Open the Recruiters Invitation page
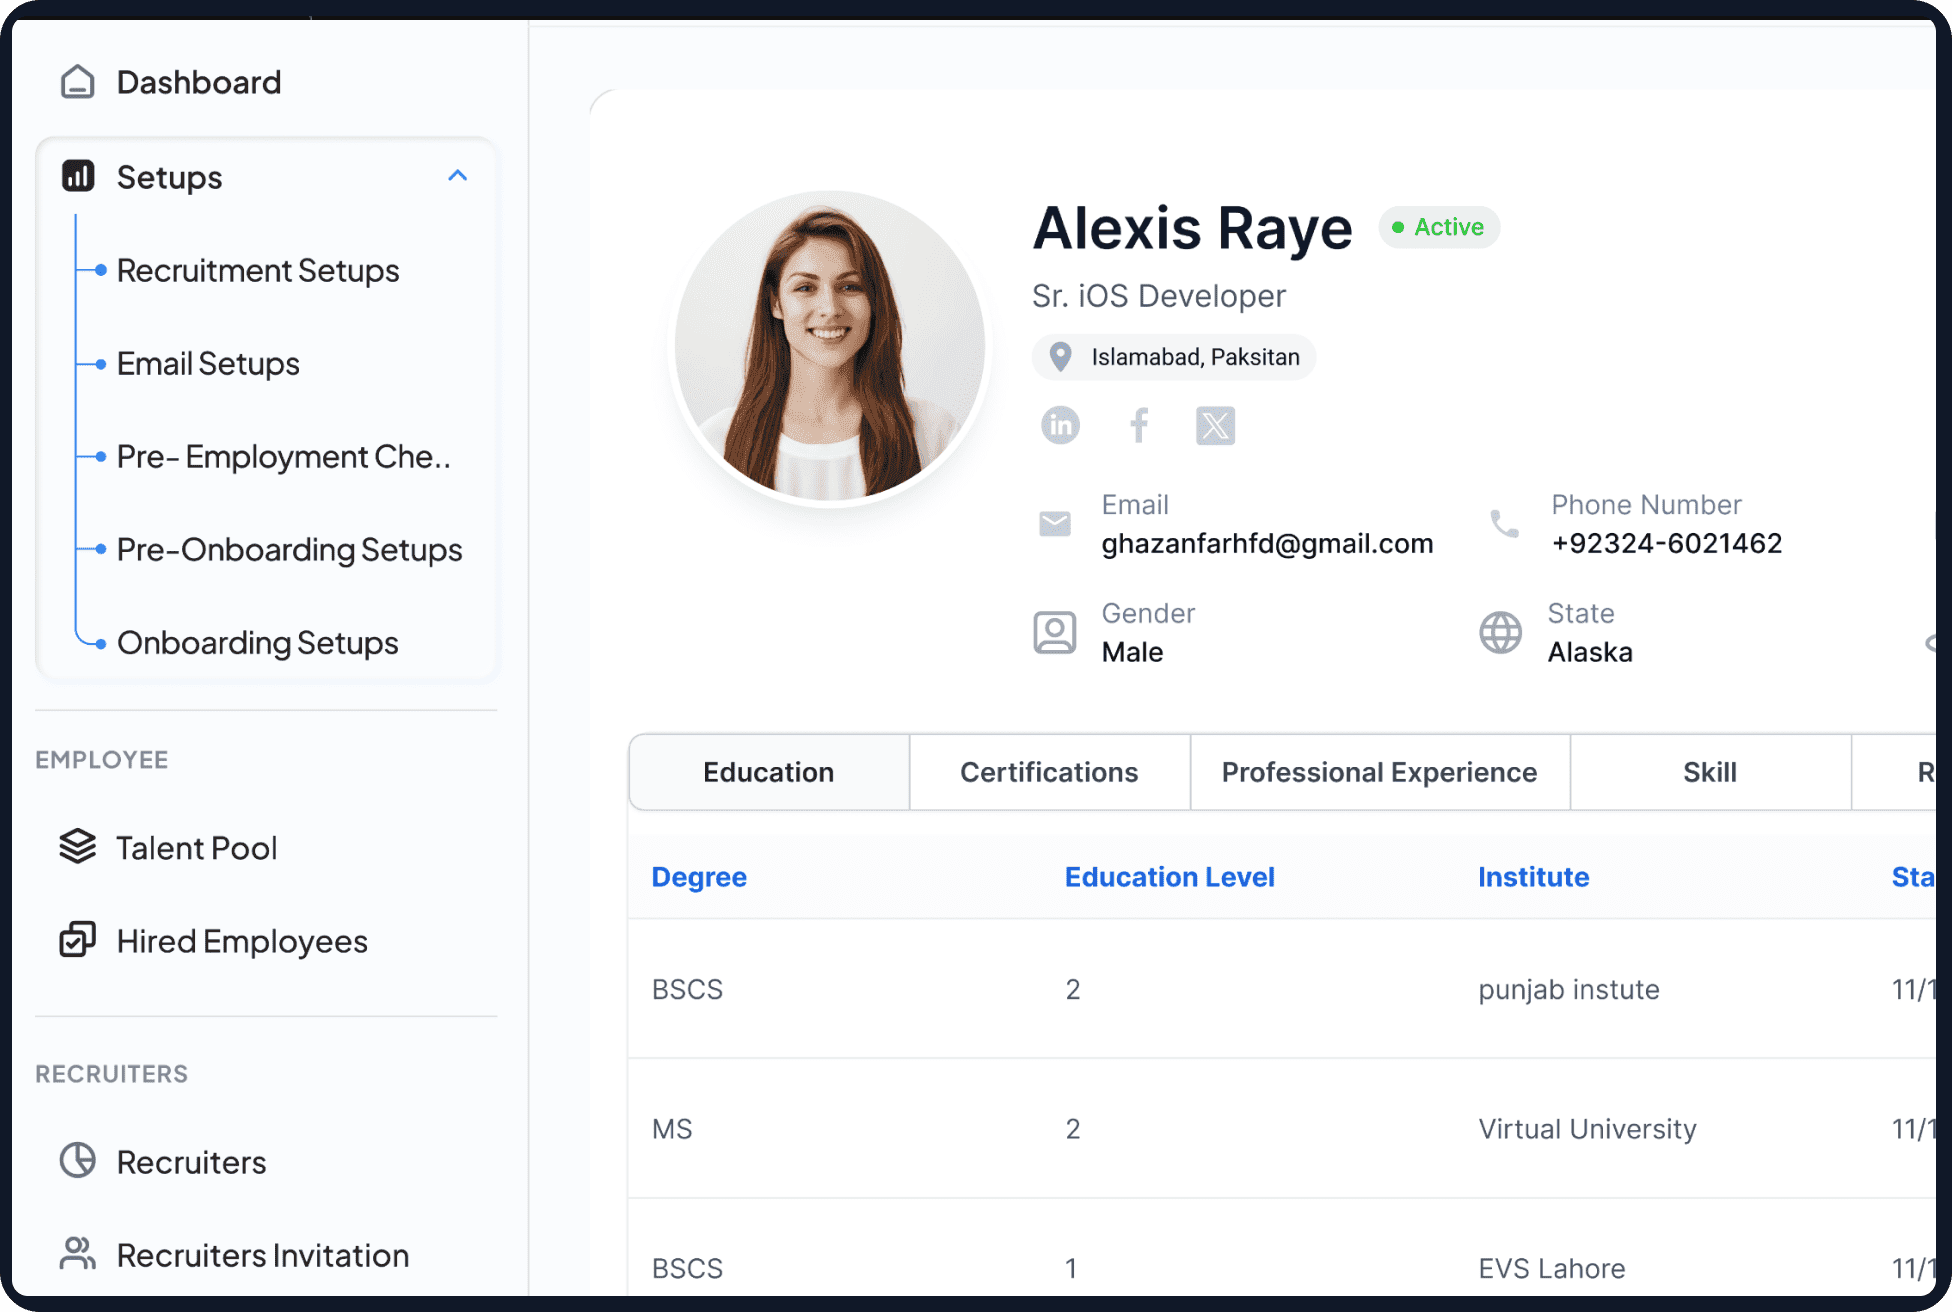This screenshot has height=1312, width=1952. click(263, 1254)
